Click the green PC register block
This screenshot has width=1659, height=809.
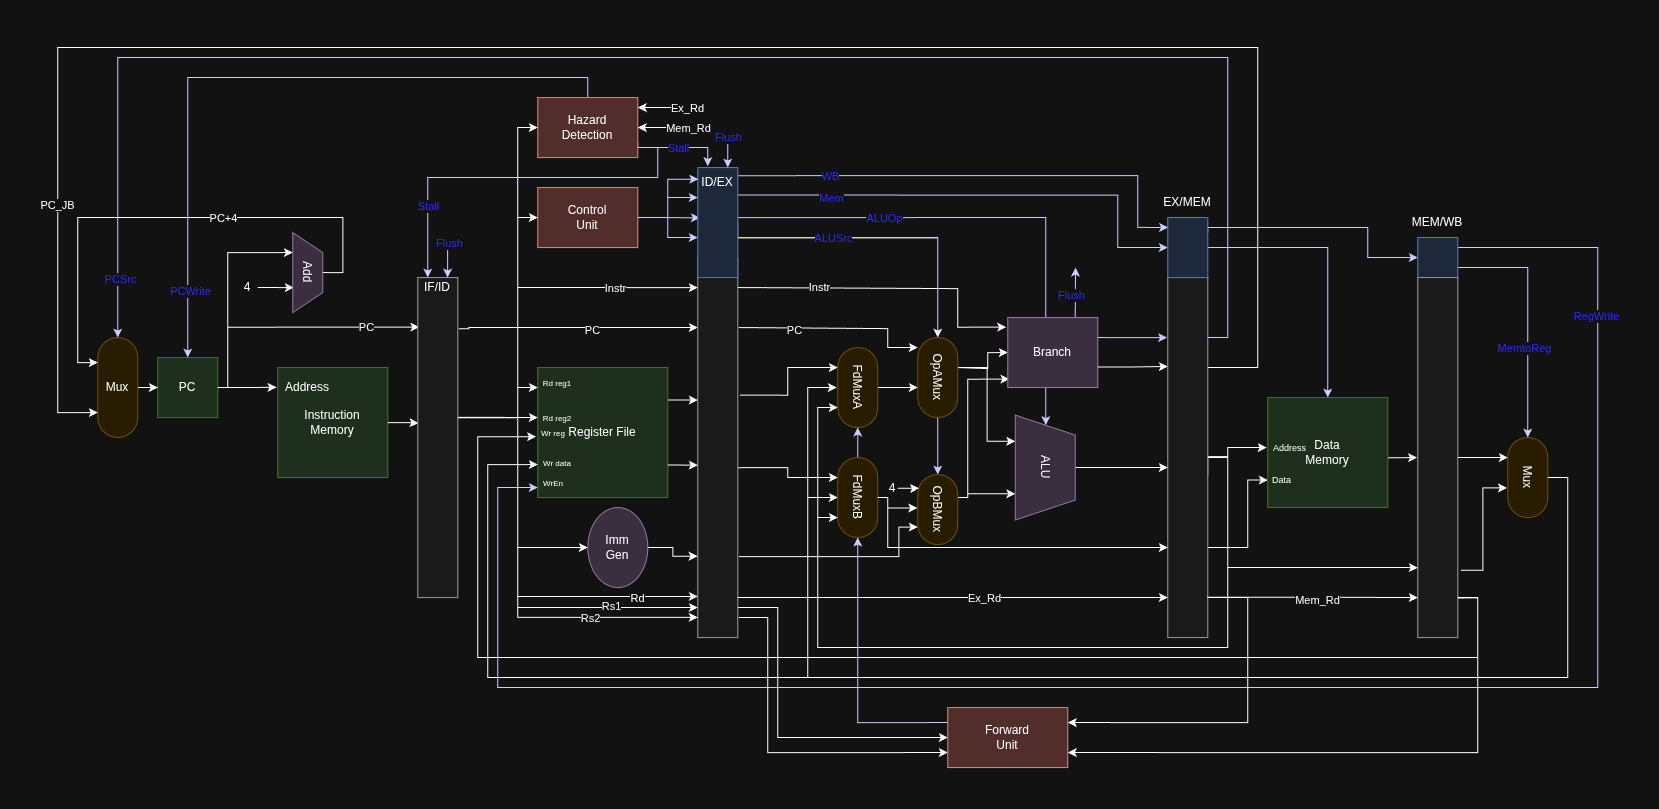[187, 387]
